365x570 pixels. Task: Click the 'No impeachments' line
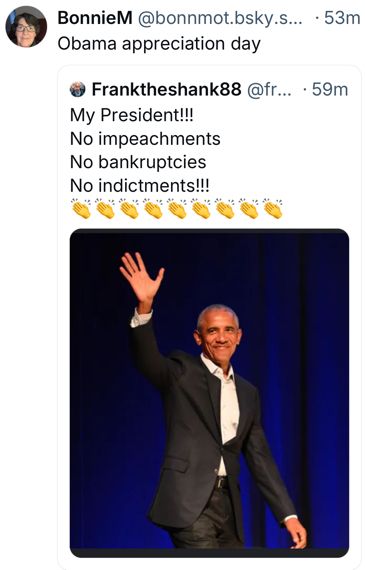pyautogui.click(x=145, y=139)
